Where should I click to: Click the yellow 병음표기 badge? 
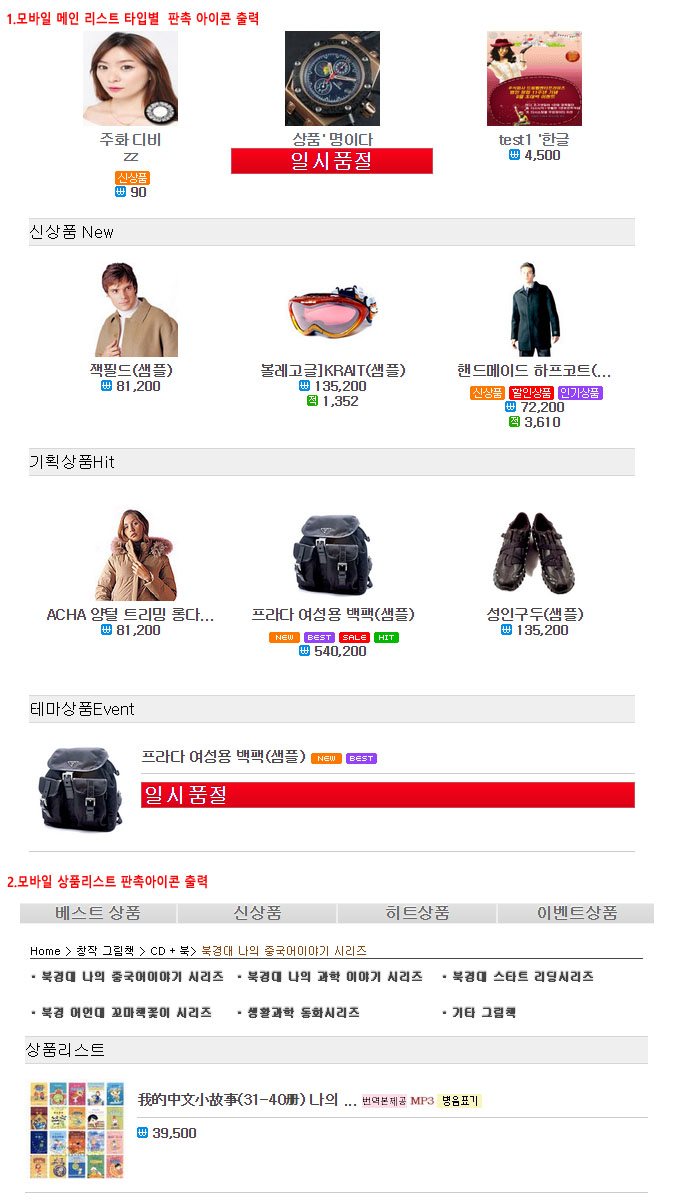click(460, 1100)
